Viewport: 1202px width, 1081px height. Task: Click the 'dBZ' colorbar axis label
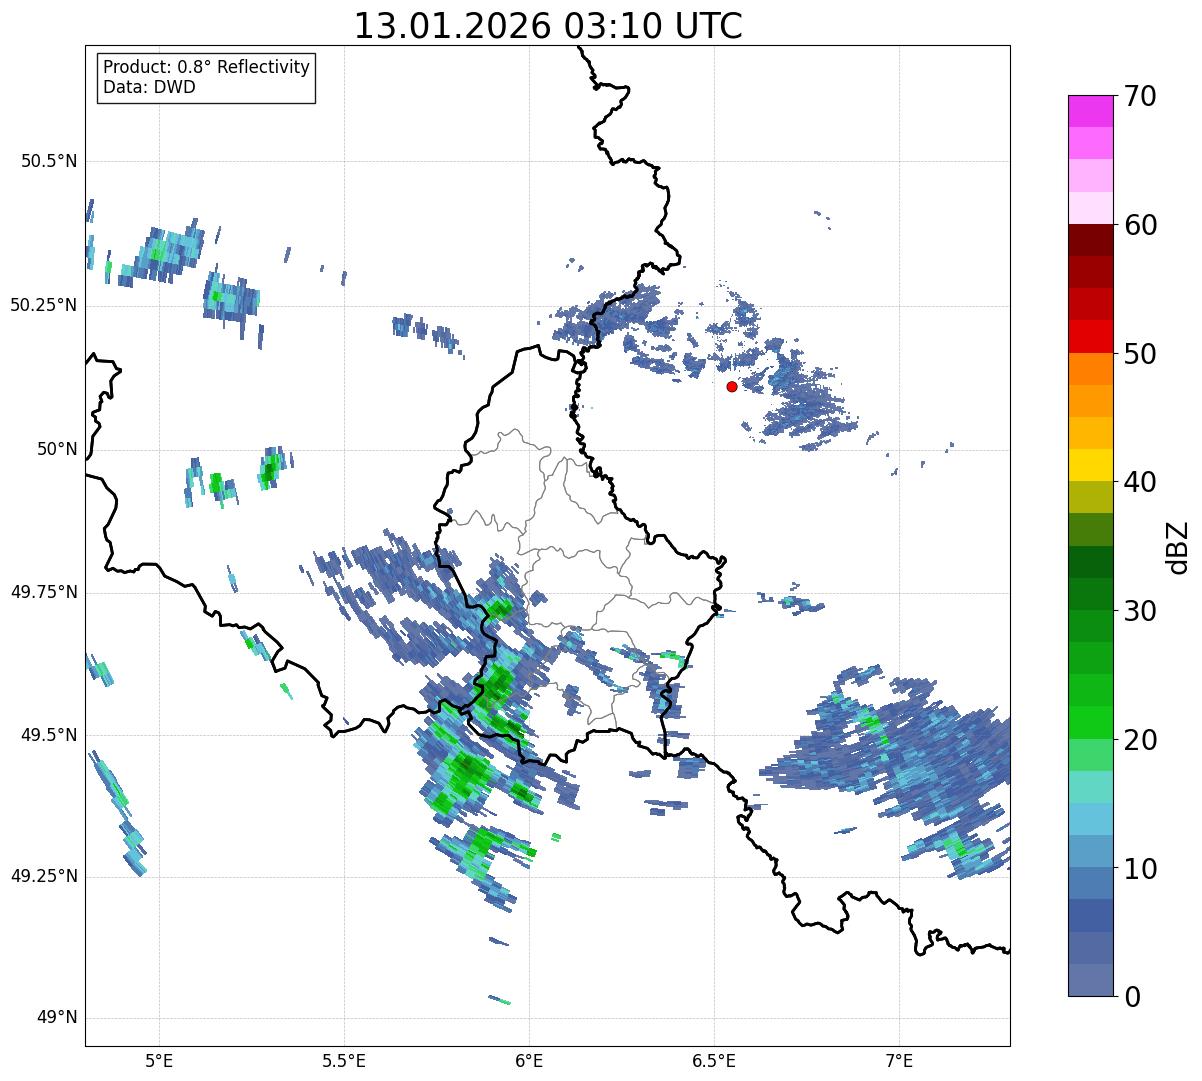point(1178,547)
